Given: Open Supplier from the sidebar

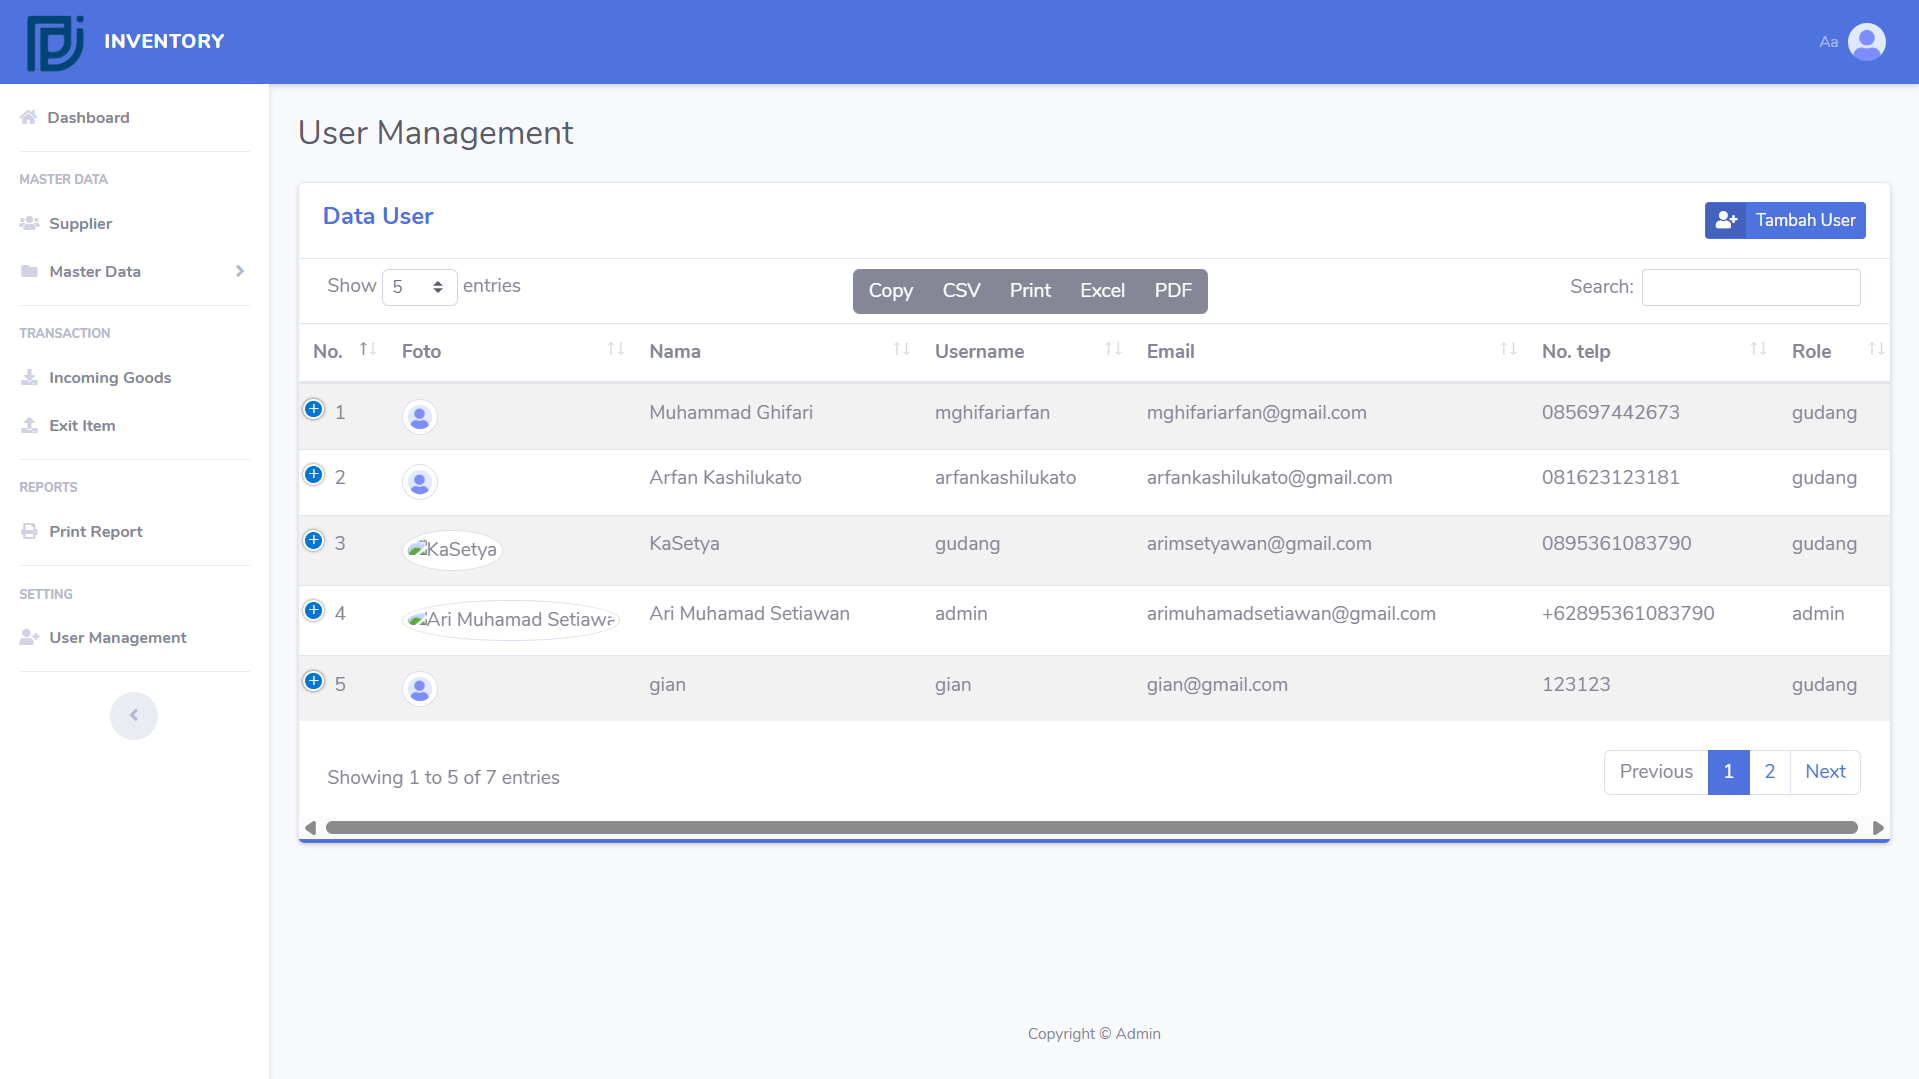Looking at the screenshot, I should pyautogui.click(x=80, y=223).
